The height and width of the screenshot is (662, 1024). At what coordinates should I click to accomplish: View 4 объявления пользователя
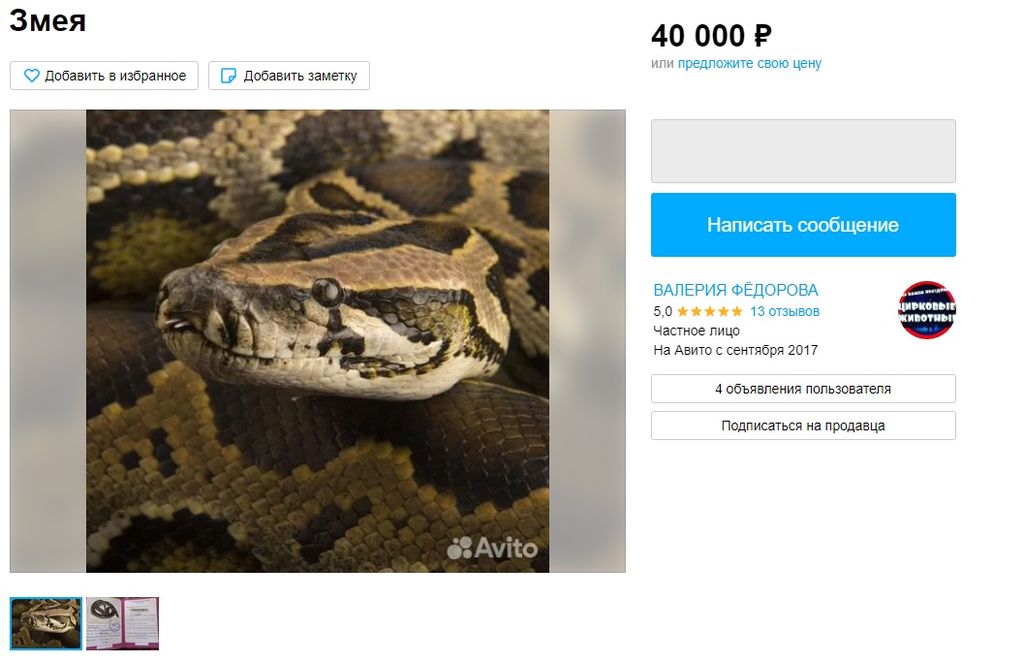tap(803, 388)
